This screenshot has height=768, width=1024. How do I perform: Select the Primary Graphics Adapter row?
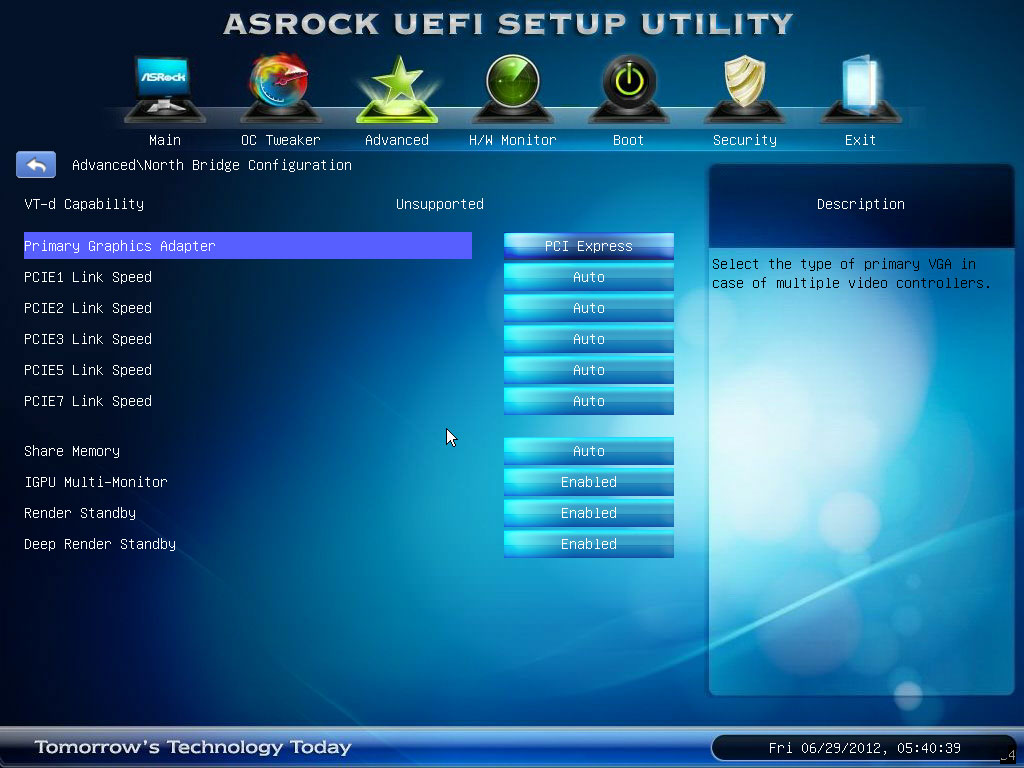coord(248,246)
